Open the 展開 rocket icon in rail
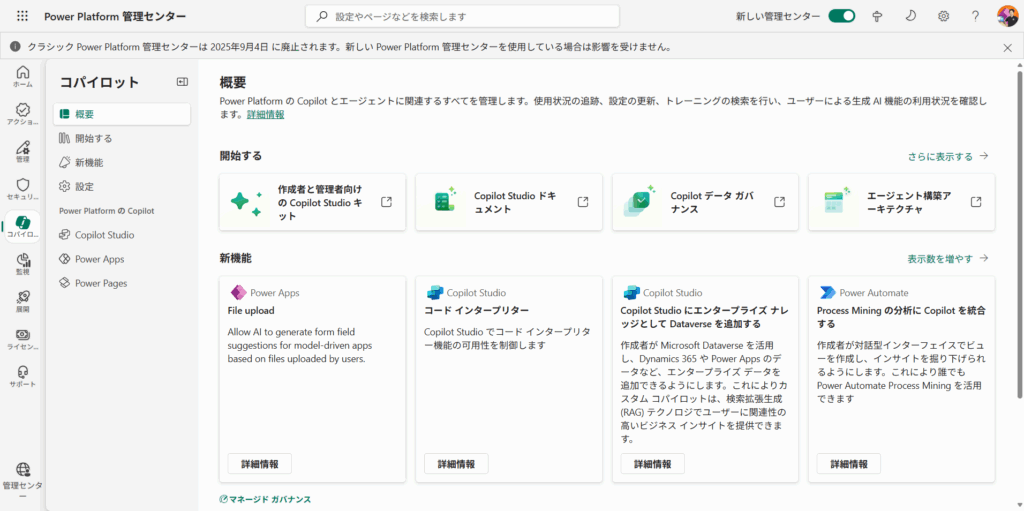The width and height of the screenshot is (1024, 511). point(22,301)
